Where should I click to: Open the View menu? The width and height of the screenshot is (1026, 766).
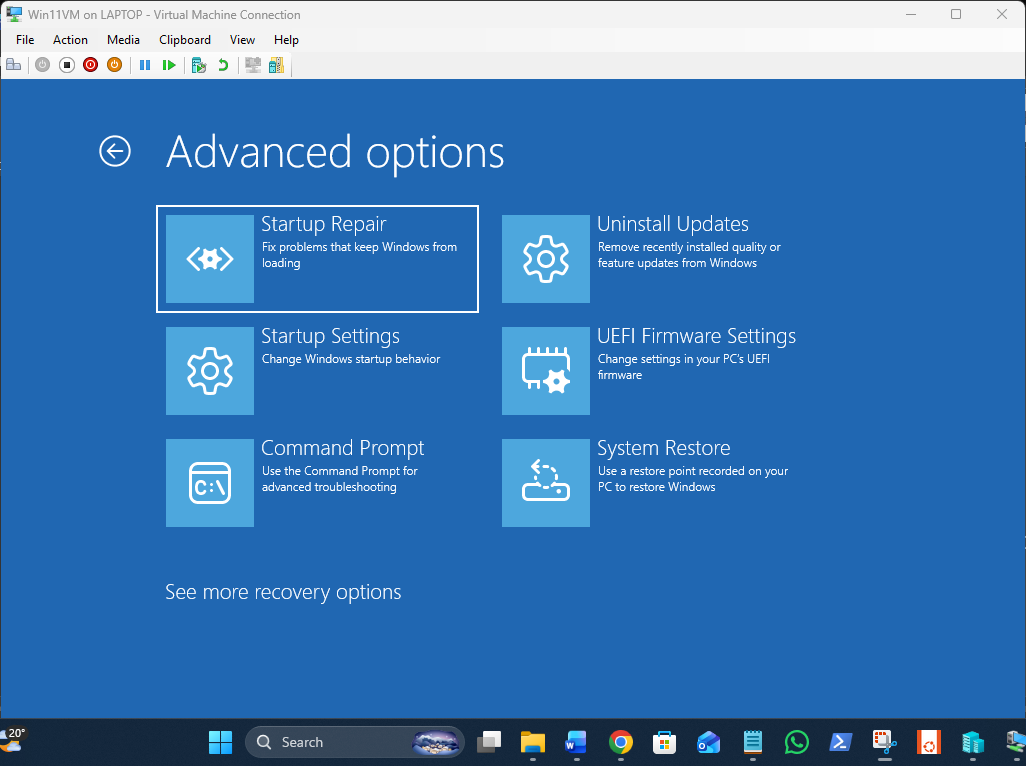(242, 40)
